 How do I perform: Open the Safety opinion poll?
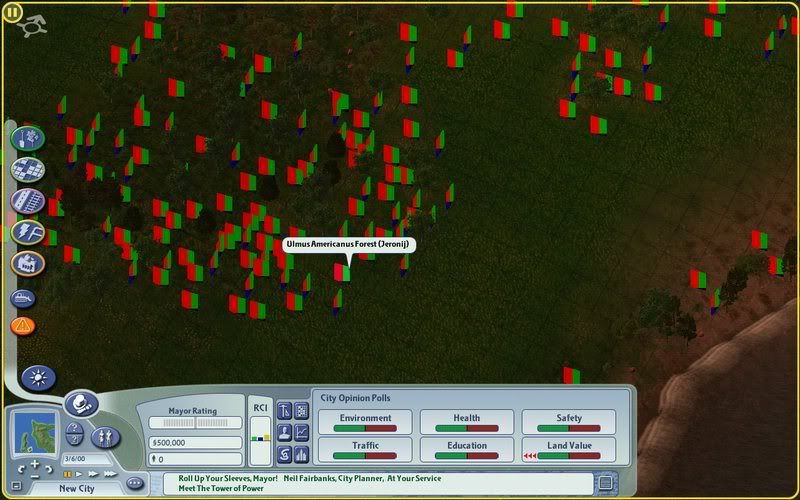pos(569,422)
